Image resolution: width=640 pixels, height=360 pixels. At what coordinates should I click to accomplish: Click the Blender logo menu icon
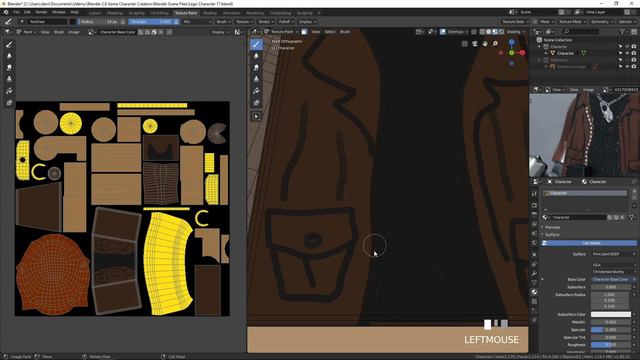click(x=6, y=12)
